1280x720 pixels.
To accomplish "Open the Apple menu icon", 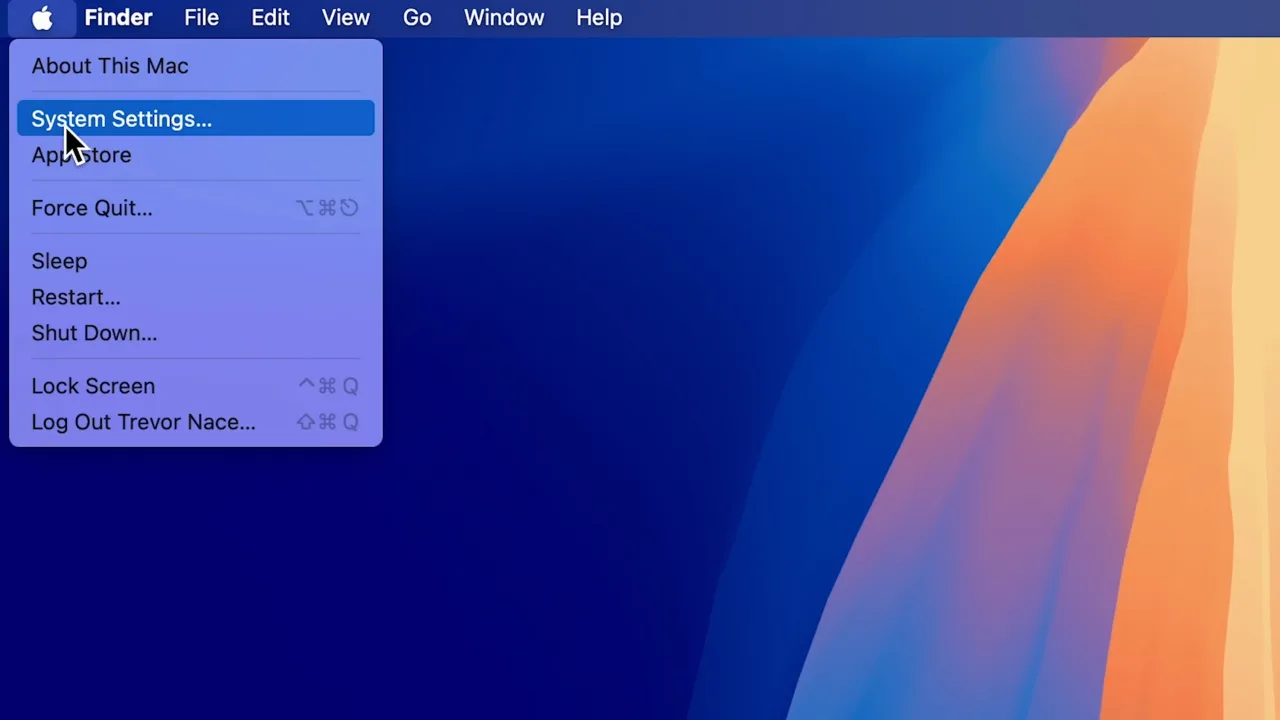I will point(41,17).
